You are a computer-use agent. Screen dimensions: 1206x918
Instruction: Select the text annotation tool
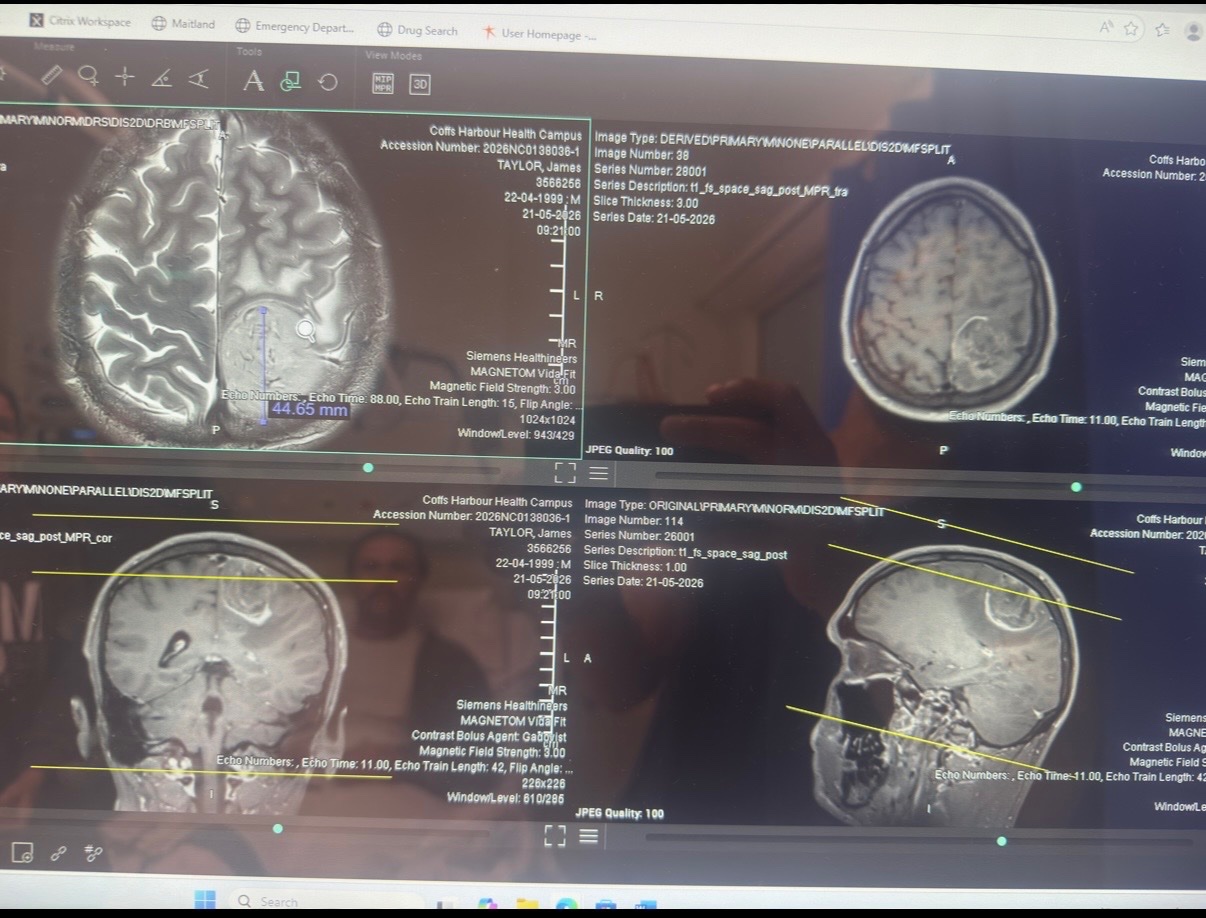click(254, 81)
